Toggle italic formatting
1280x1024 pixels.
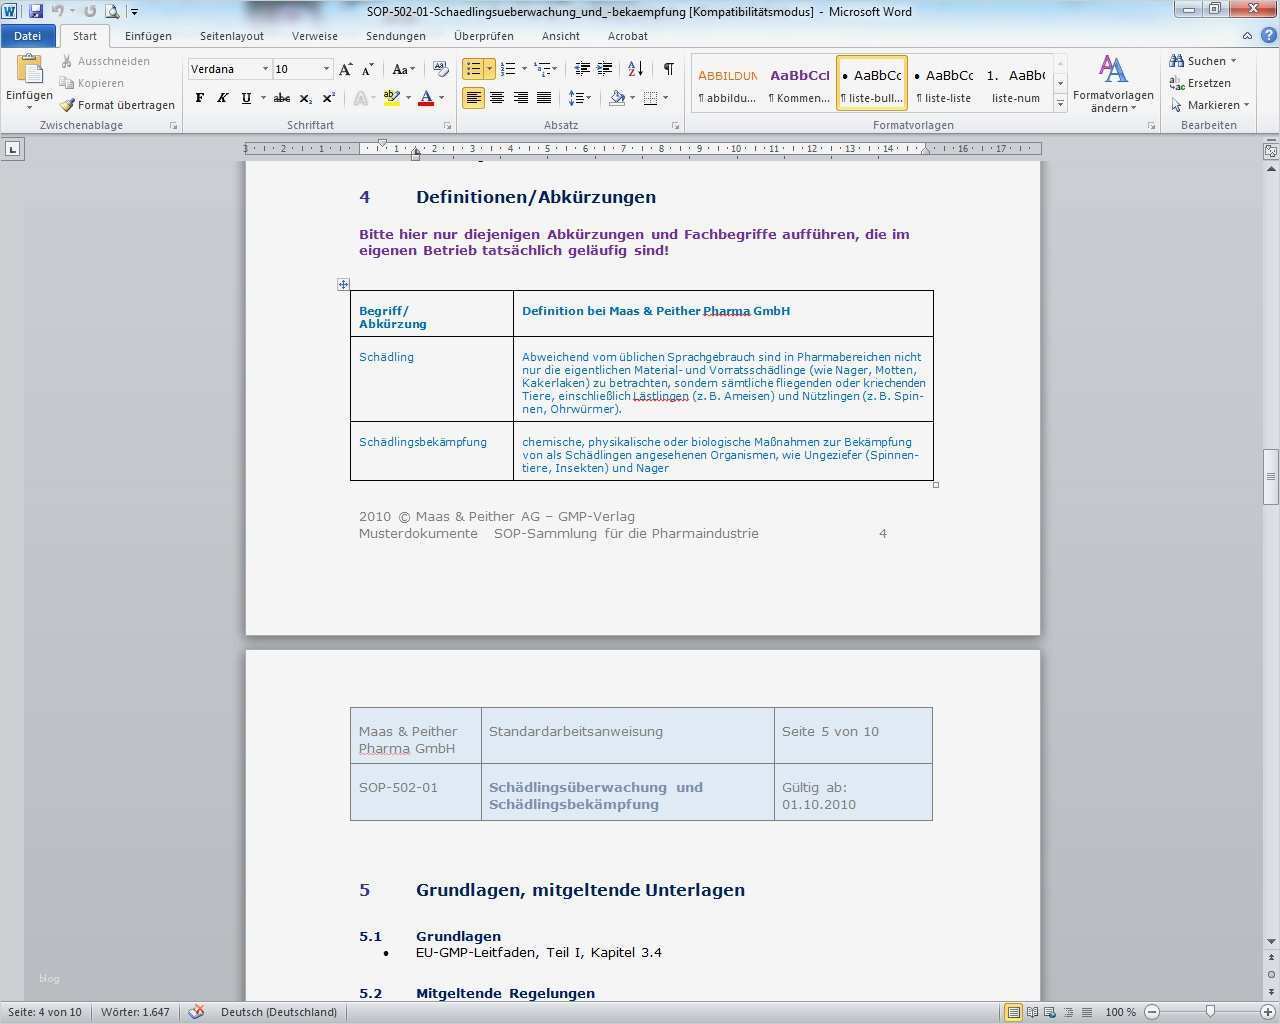223,98
